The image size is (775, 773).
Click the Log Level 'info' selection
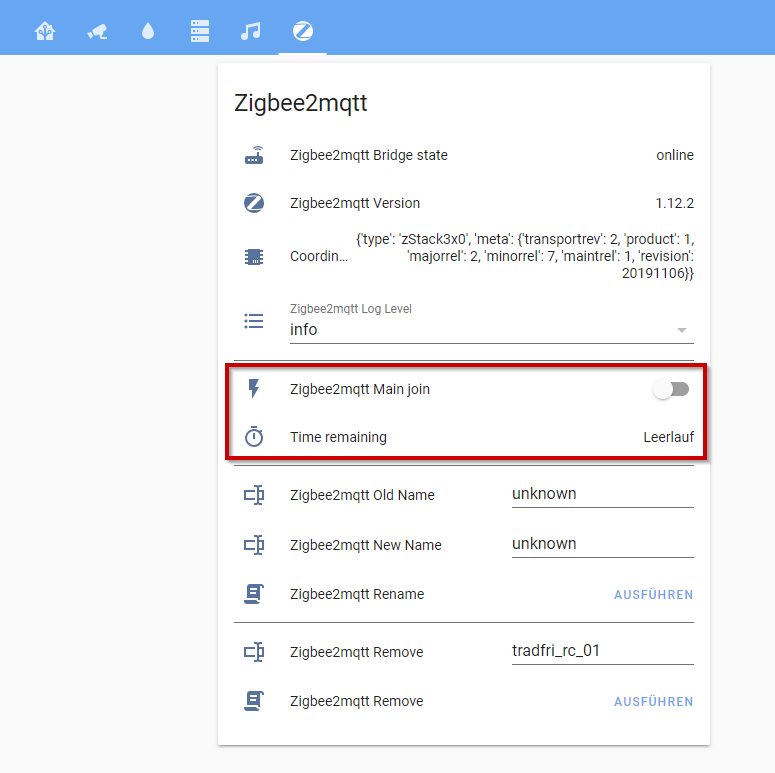click(492, 329)
